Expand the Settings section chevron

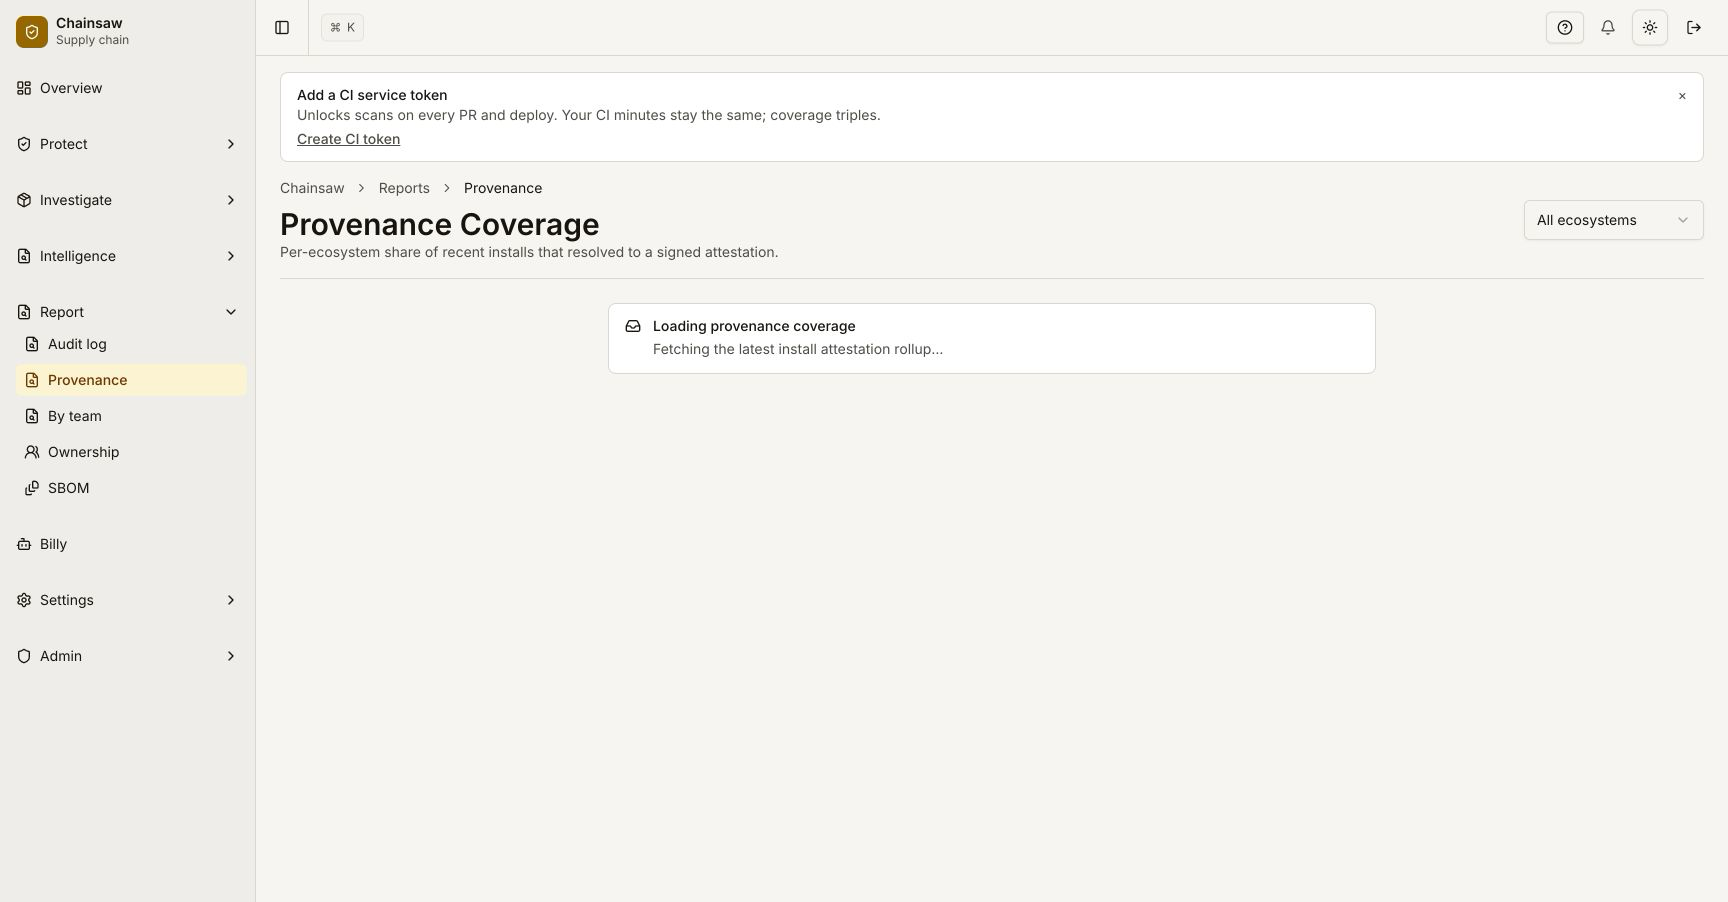coord(231,600)
